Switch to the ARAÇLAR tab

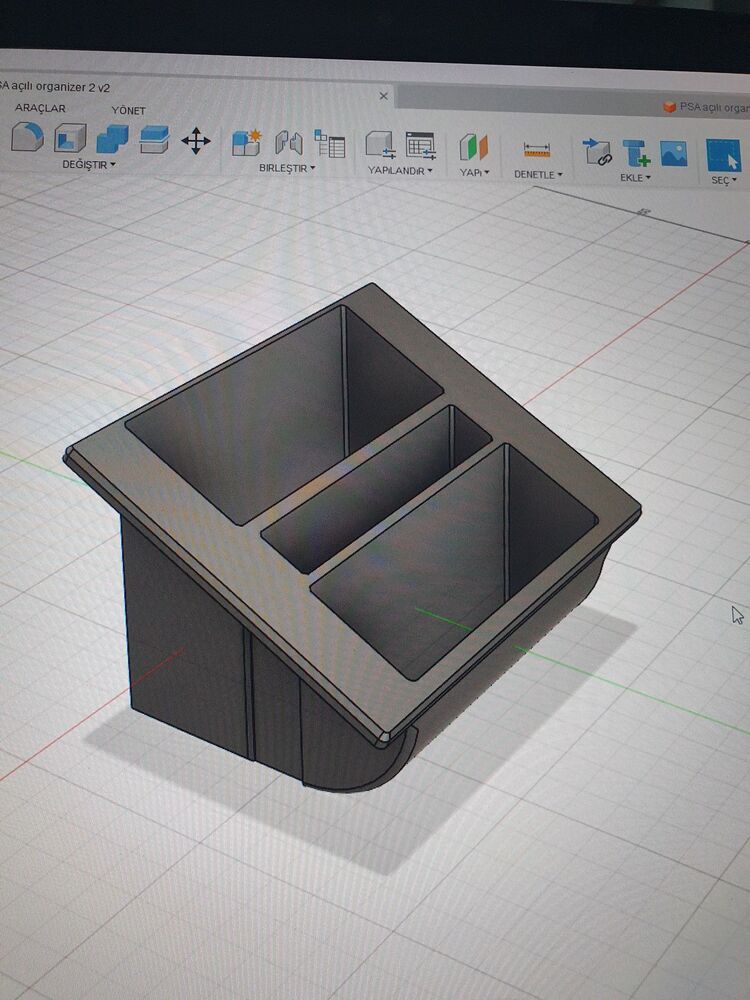coord(40,108)
